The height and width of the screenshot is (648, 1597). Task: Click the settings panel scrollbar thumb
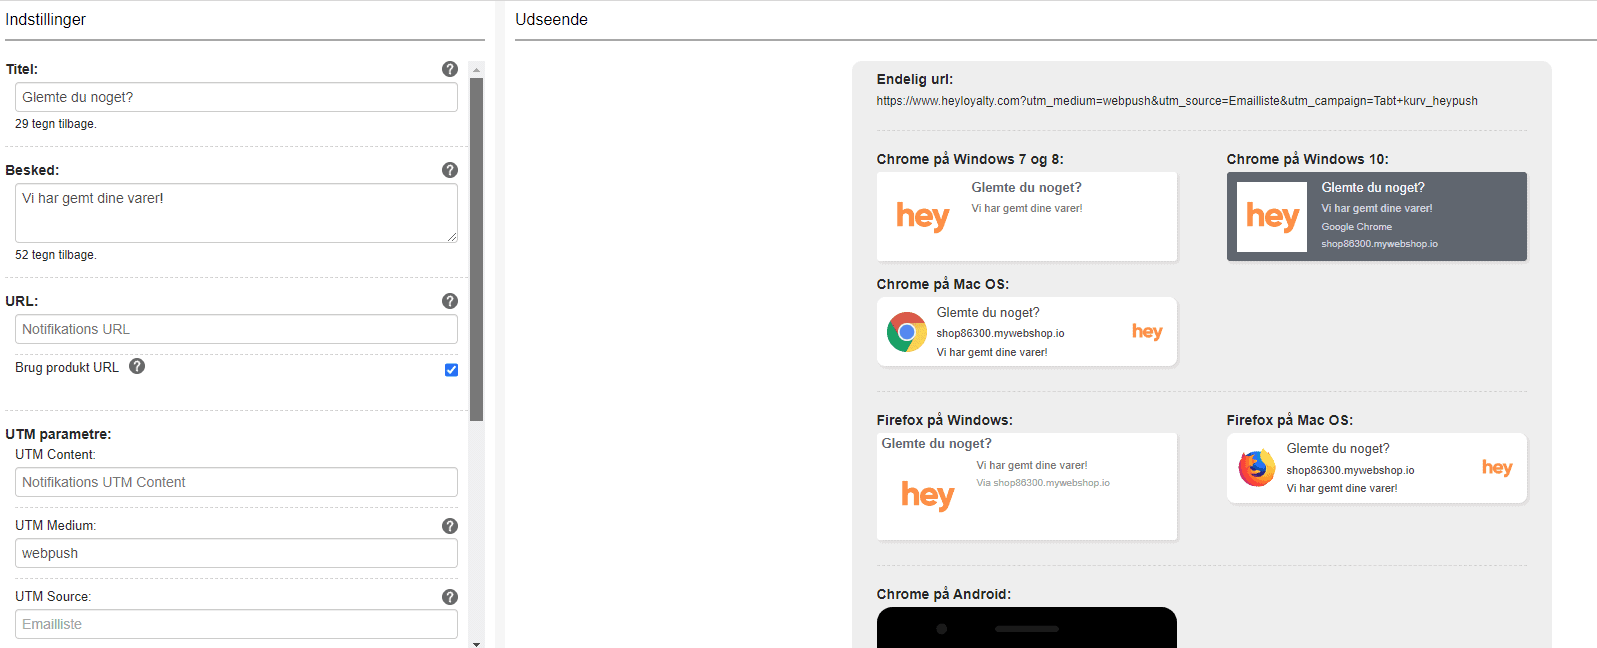point(477,248)
